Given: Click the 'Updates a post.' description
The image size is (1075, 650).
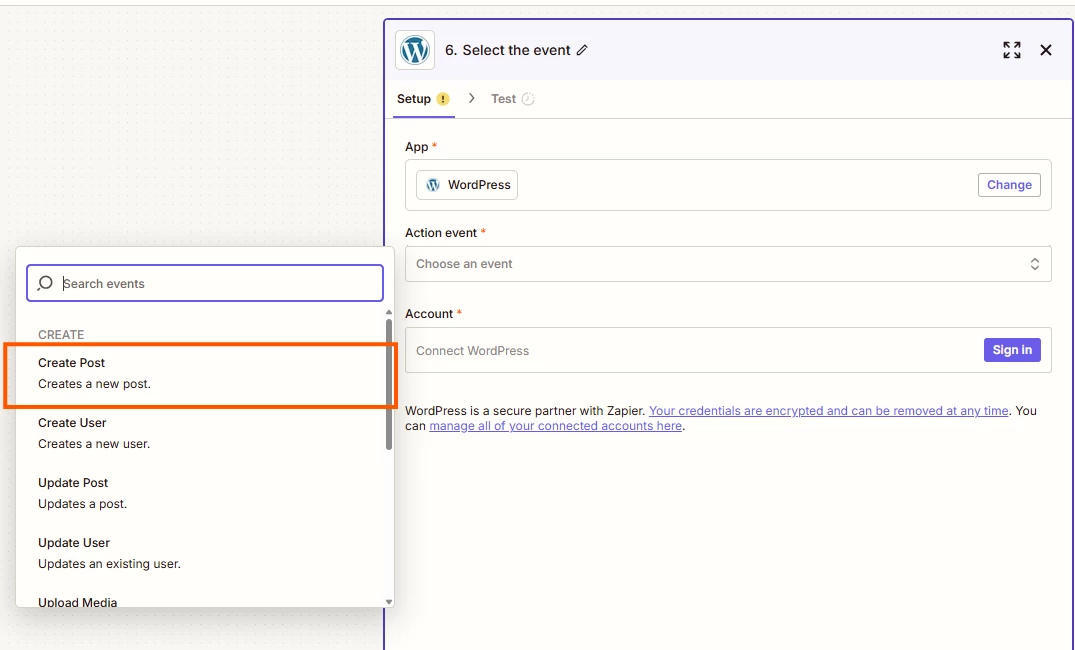Looking at the screenshot, I should click(x=82, y=504).
